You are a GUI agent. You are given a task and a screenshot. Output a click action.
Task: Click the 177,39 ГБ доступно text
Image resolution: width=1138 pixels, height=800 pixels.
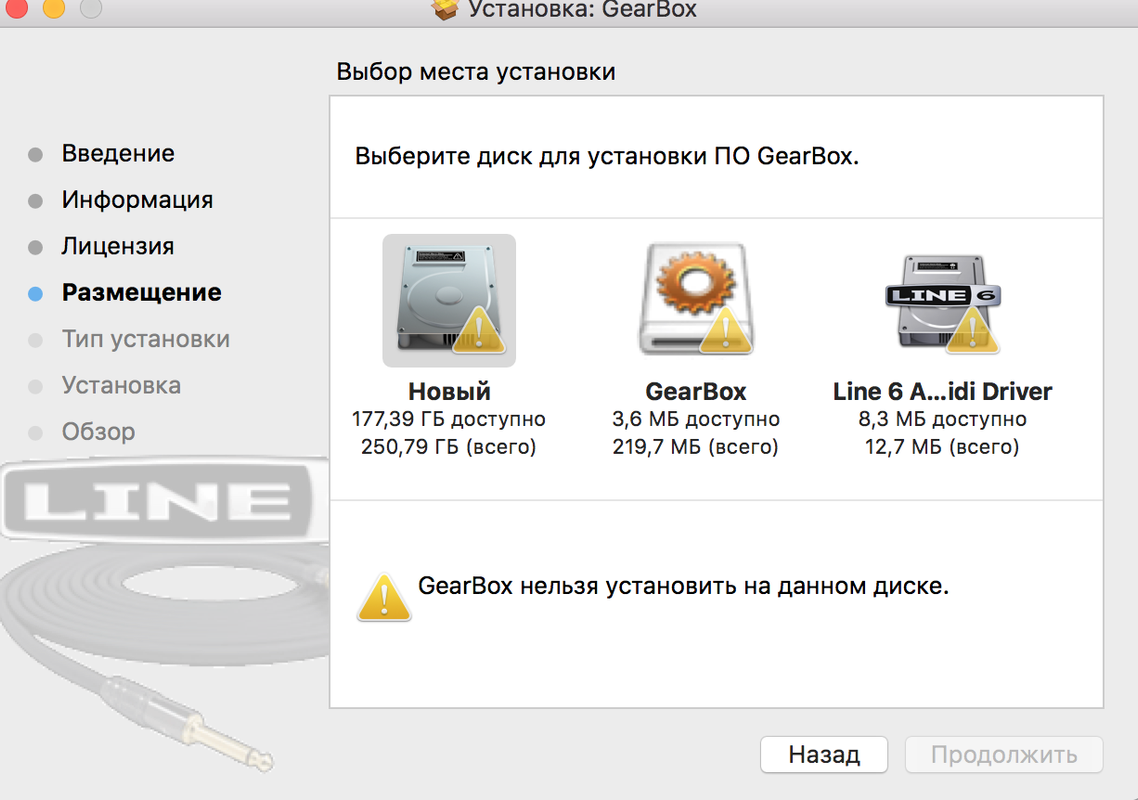click(449, 419)
